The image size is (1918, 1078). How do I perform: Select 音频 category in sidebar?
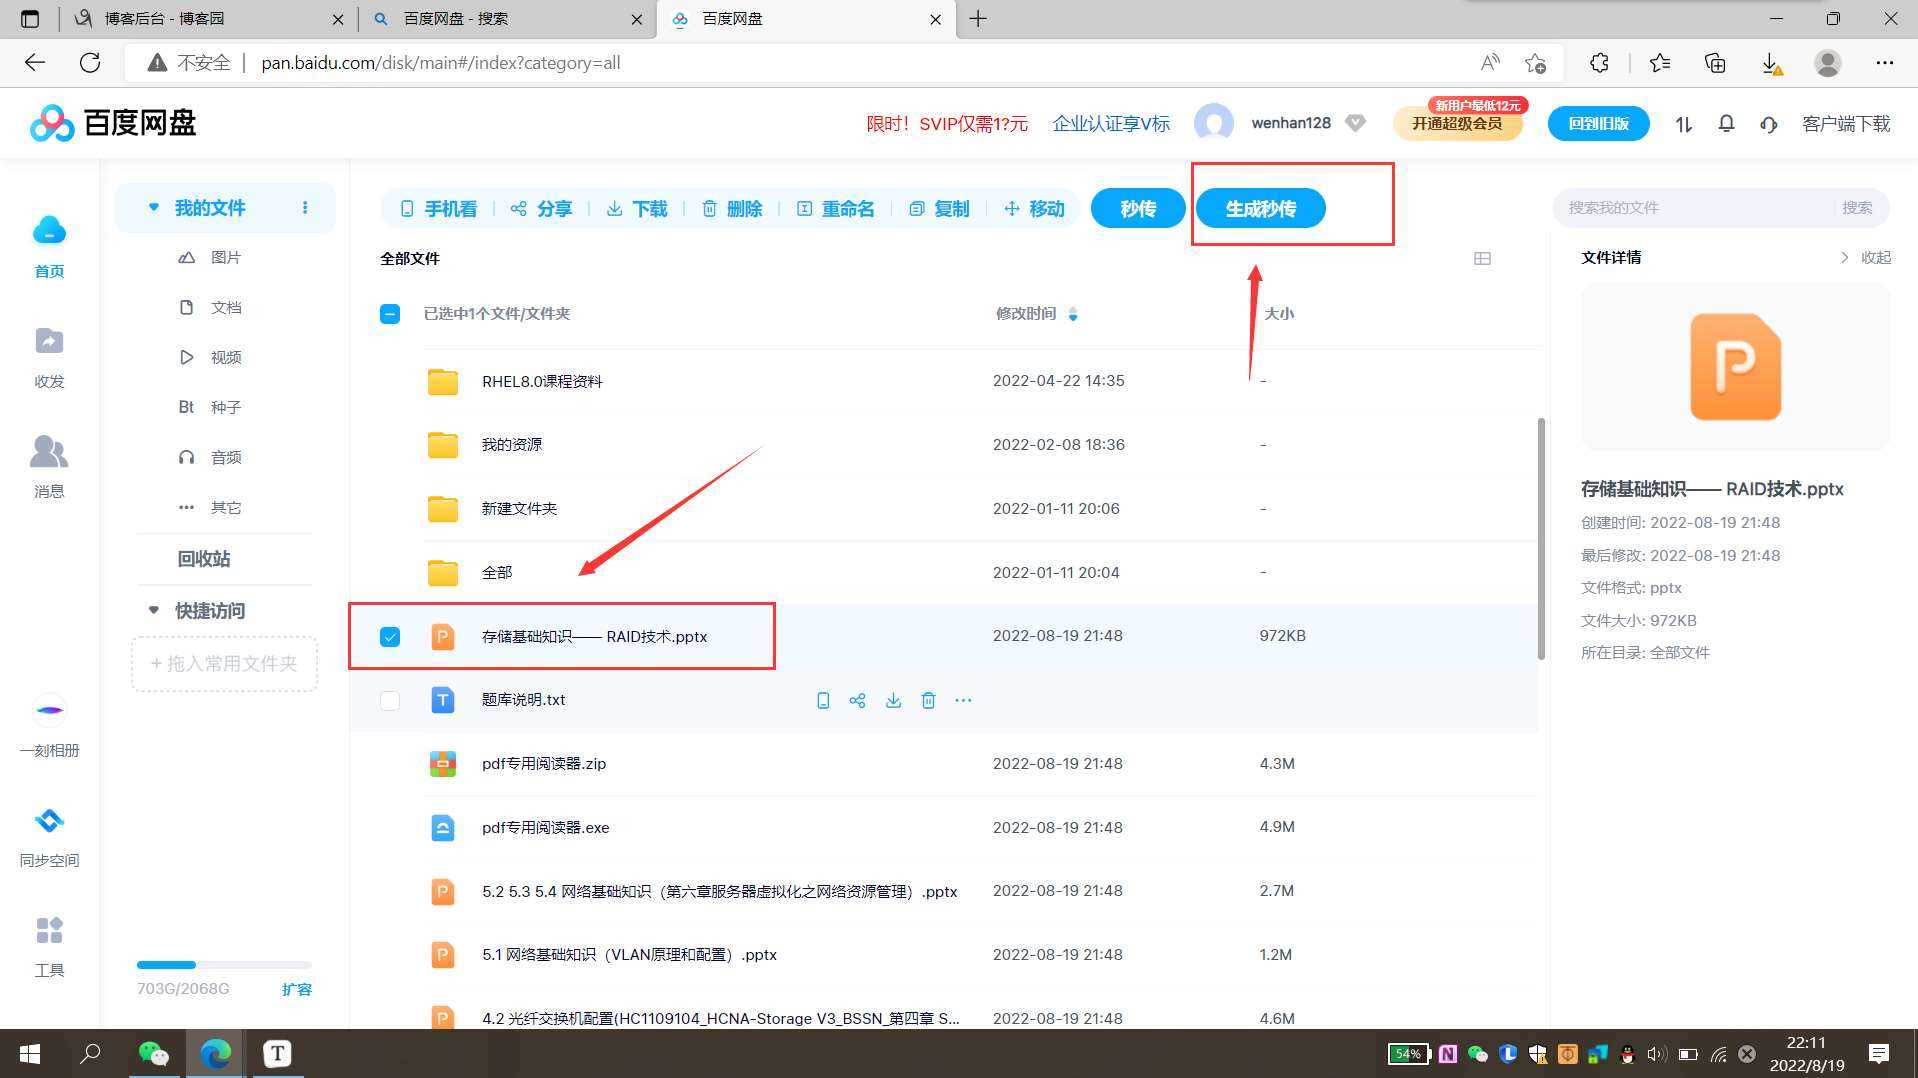210,457
